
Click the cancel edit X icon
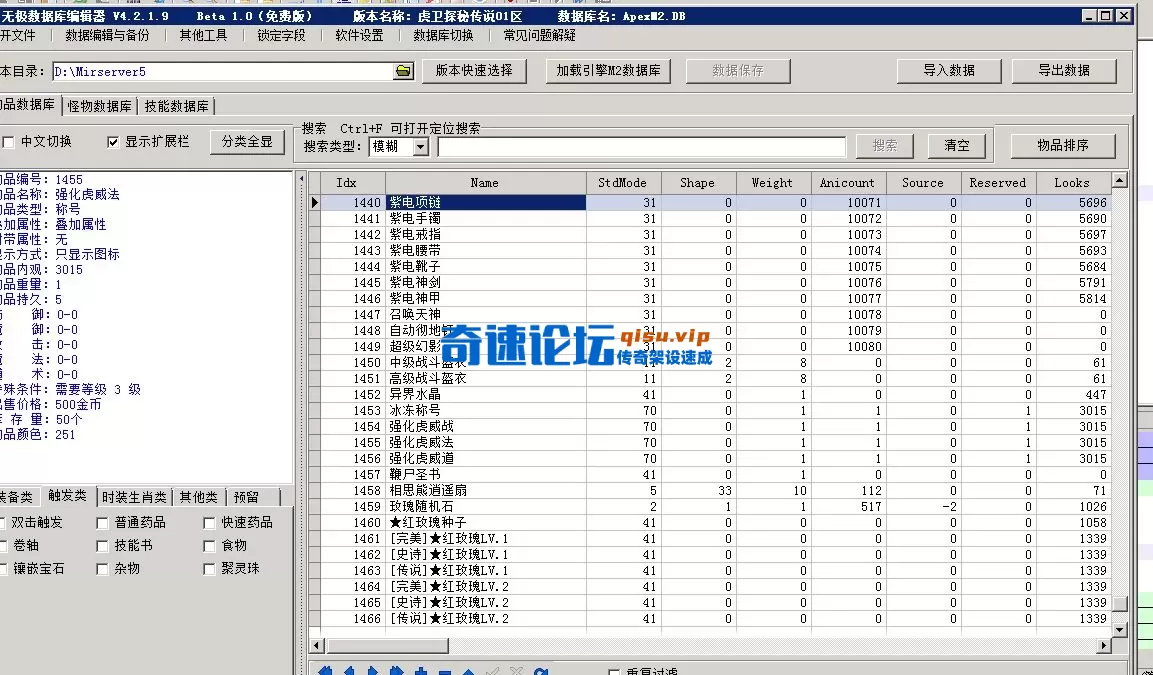[x=516, y=670]
